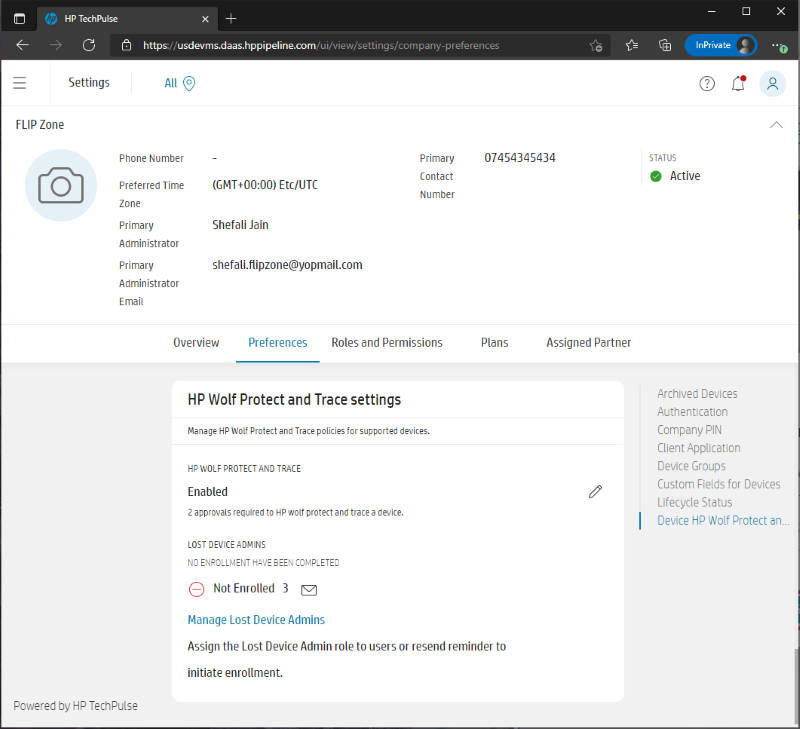Select the location pin next to All
800x729 pixels.
[190, 83]
